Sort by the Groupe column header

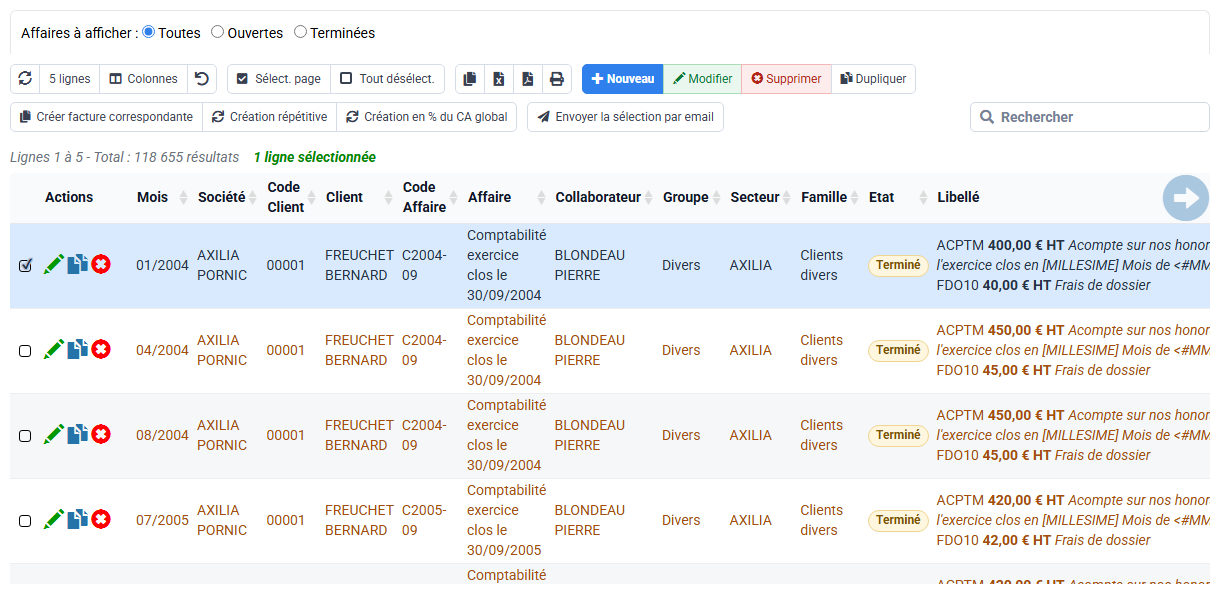pyautogui.click(x=690, y=198)
